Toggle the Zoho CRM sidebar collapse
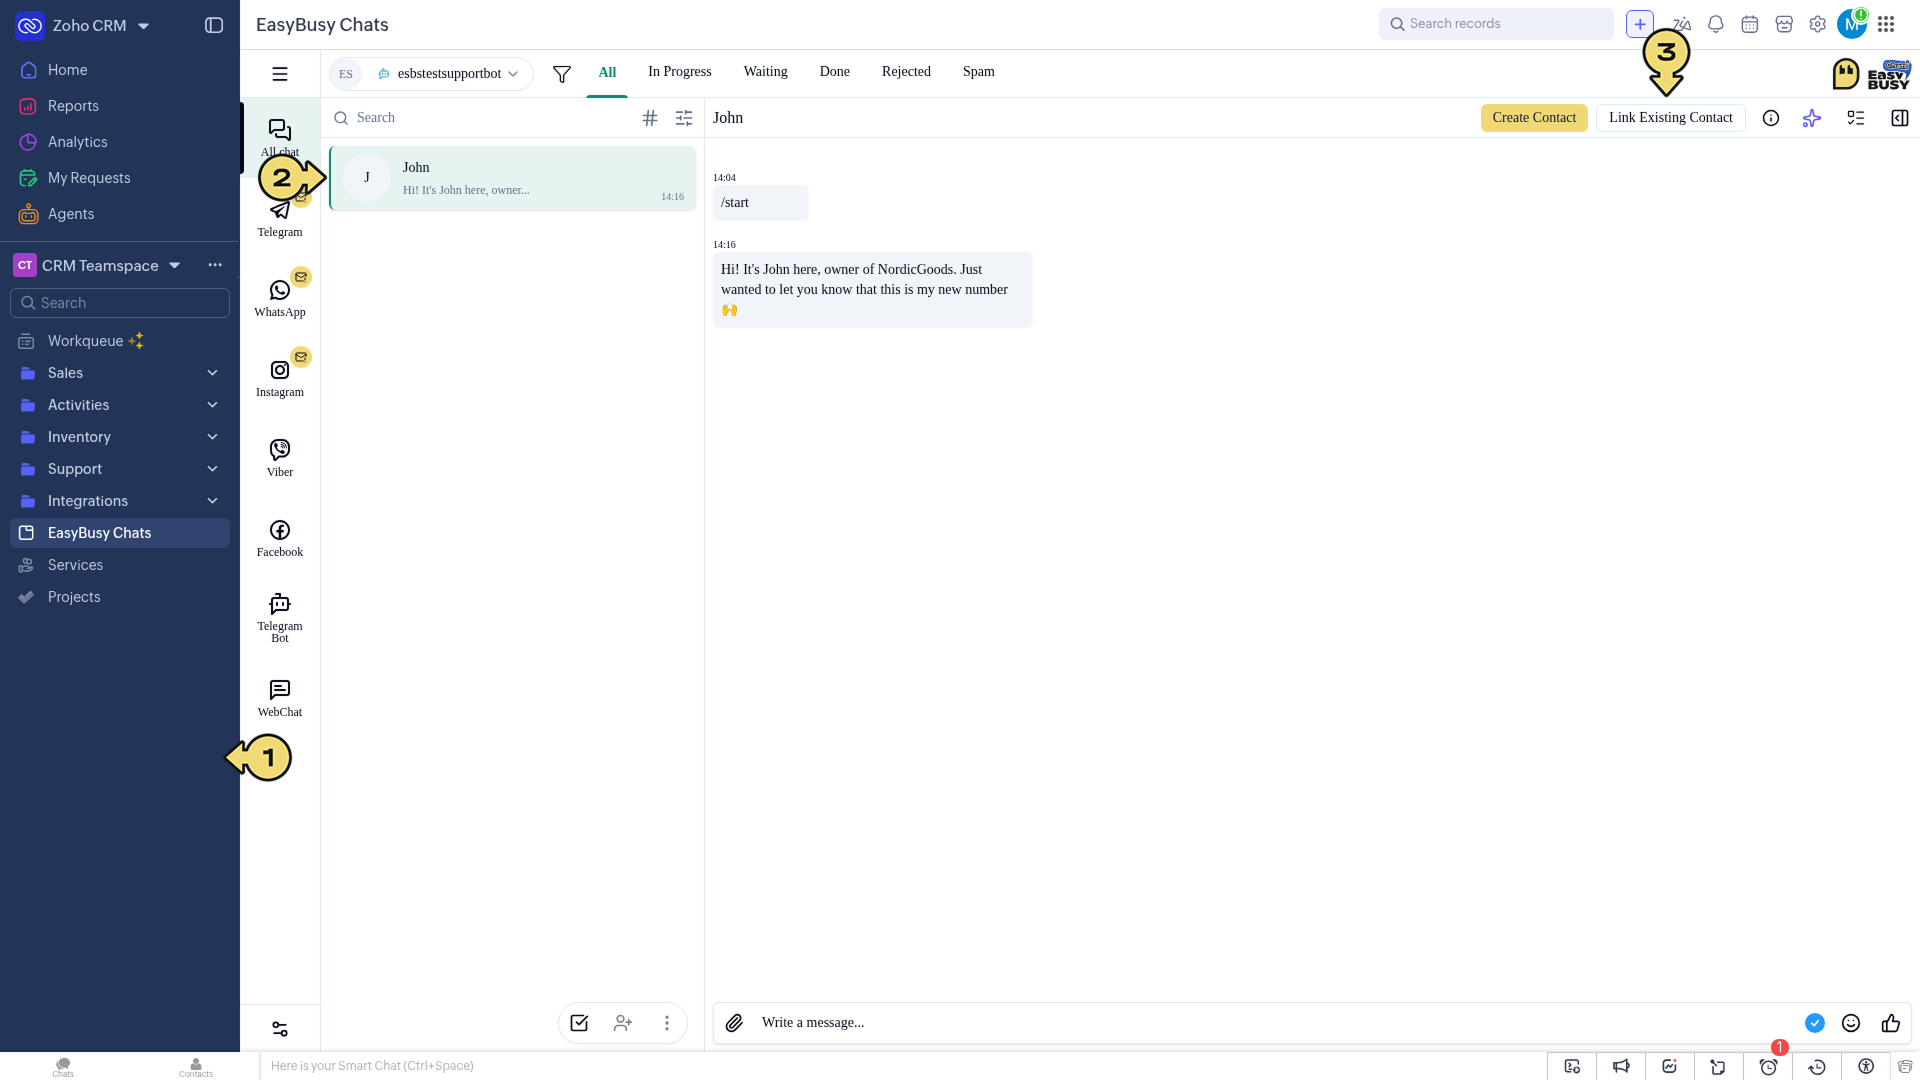The image size is (1920, 1080). pos(214,25)
